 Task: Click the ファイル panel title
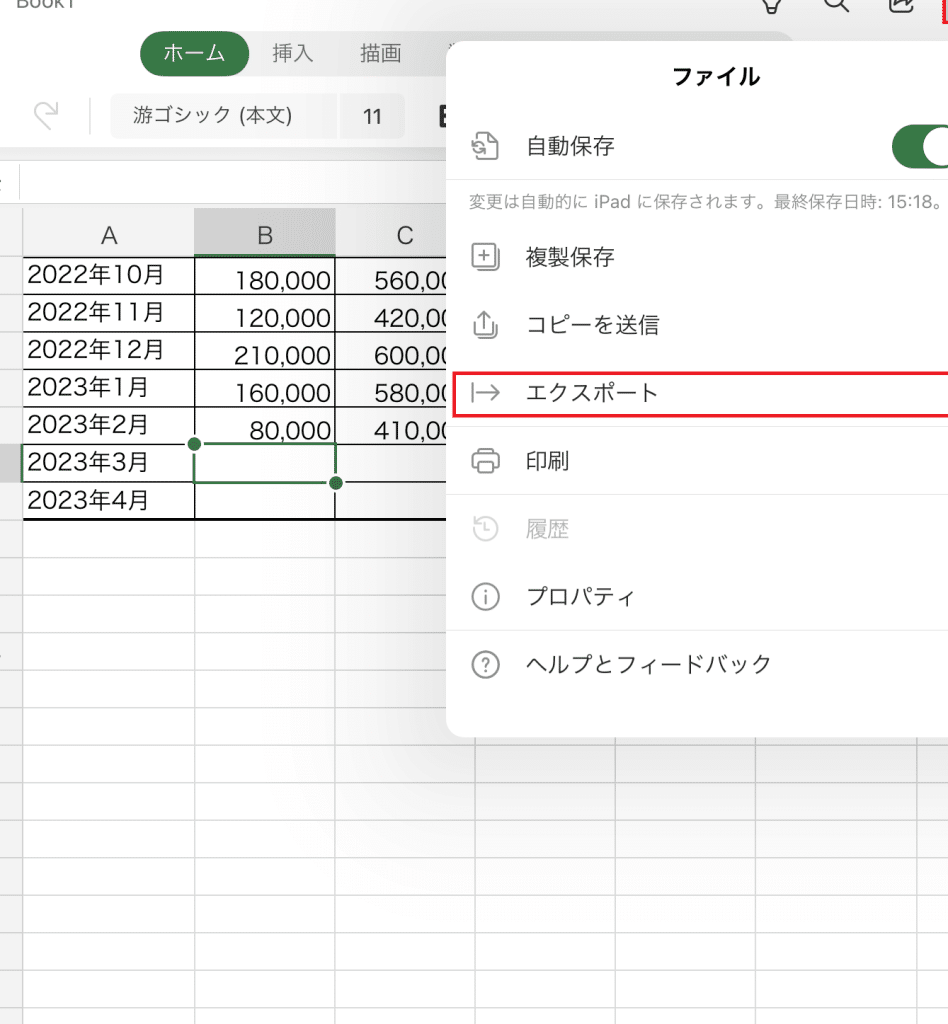click(x=716, y=76)
